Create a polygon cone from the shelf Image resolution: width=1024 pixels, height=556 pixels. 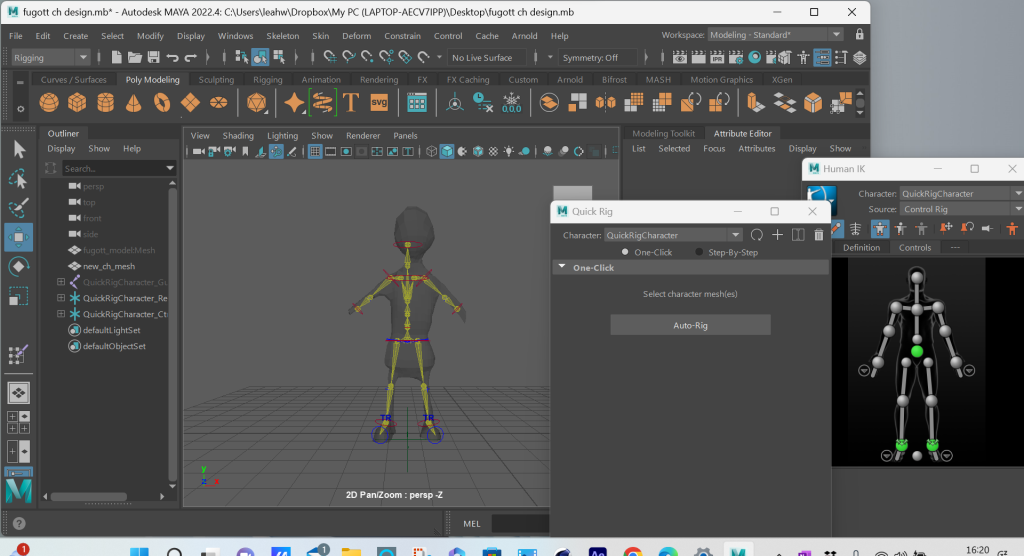(133, 103)
